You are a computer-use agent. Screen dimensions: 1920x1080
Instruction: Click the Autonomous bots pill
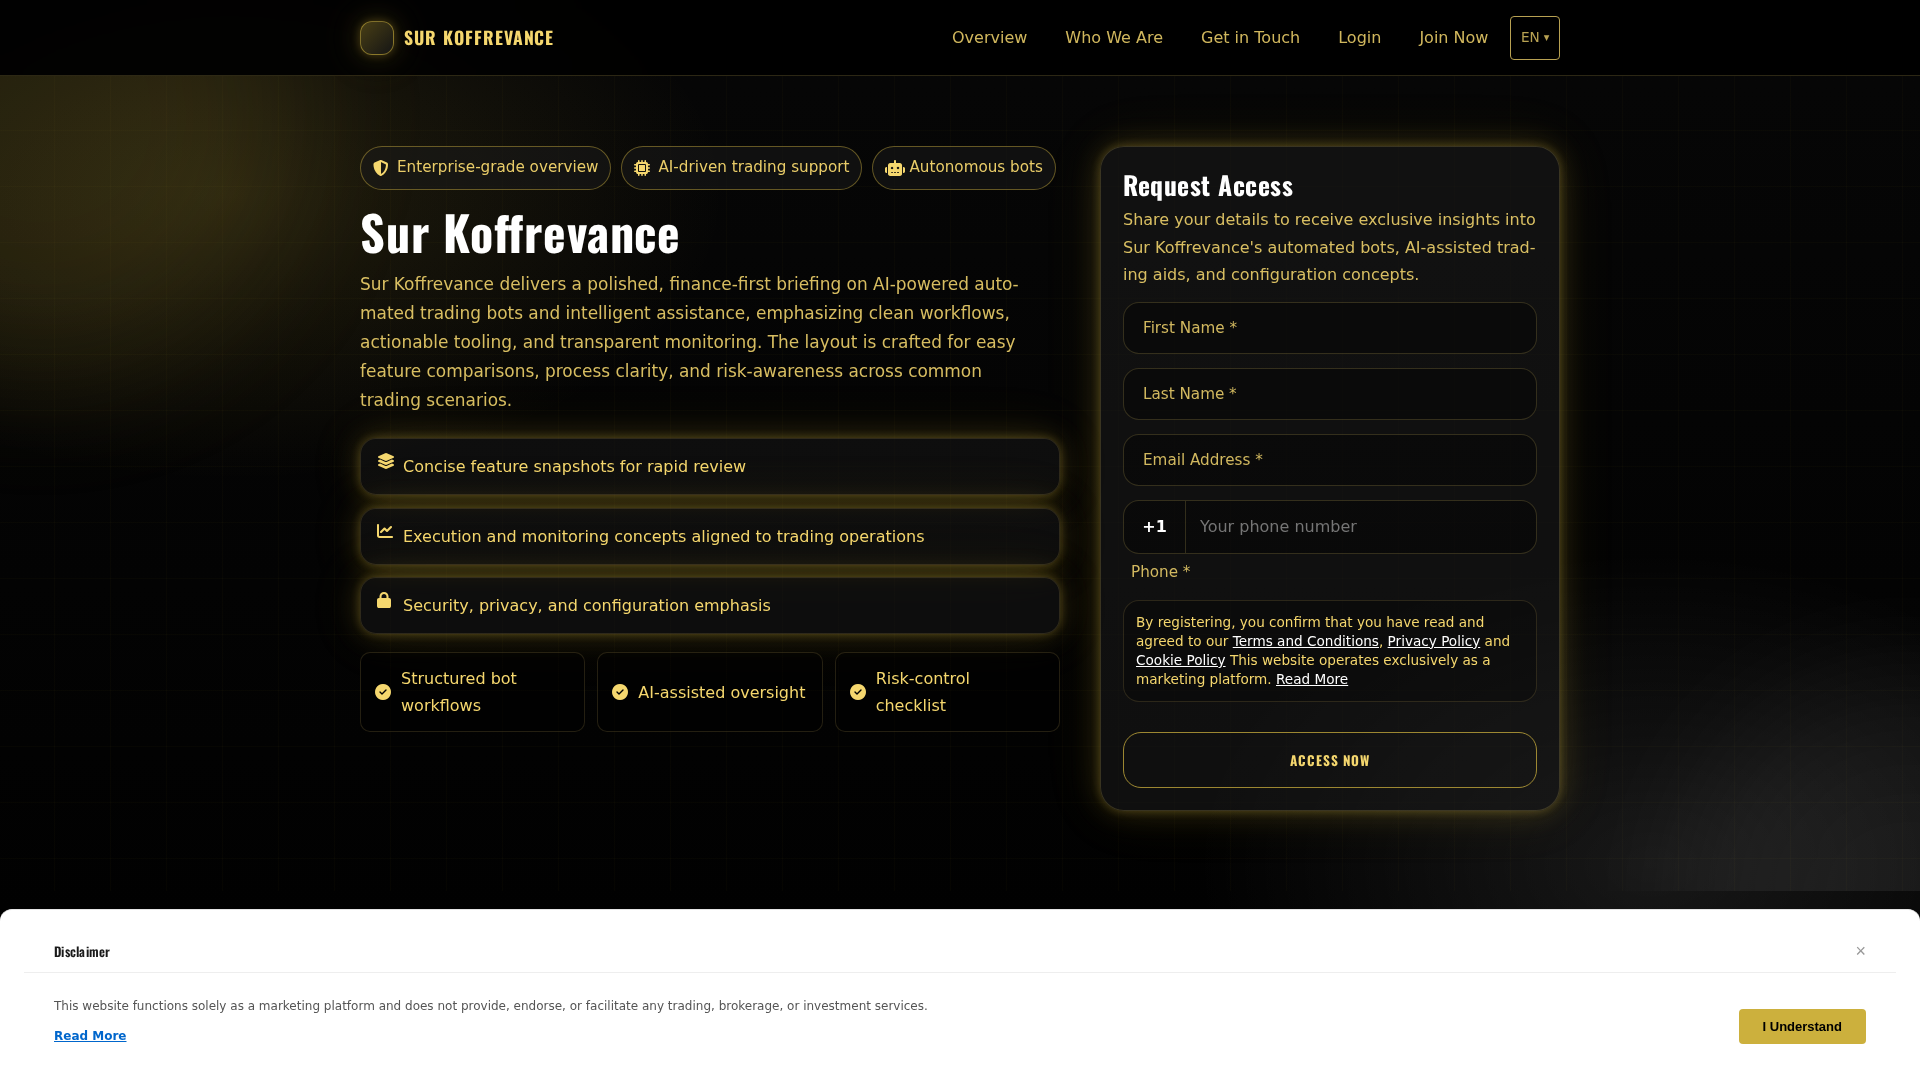(x=964, y=168)
